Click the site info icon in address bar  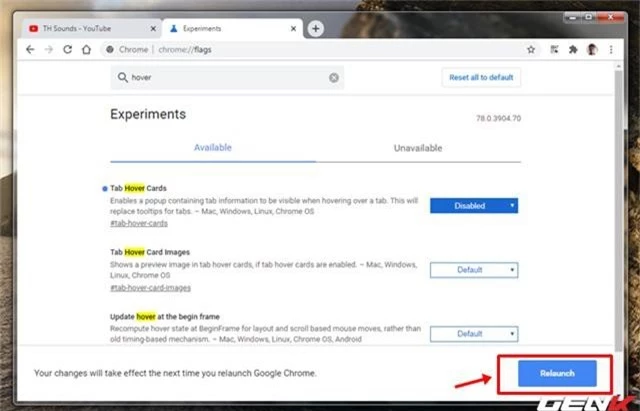[110, 49]
